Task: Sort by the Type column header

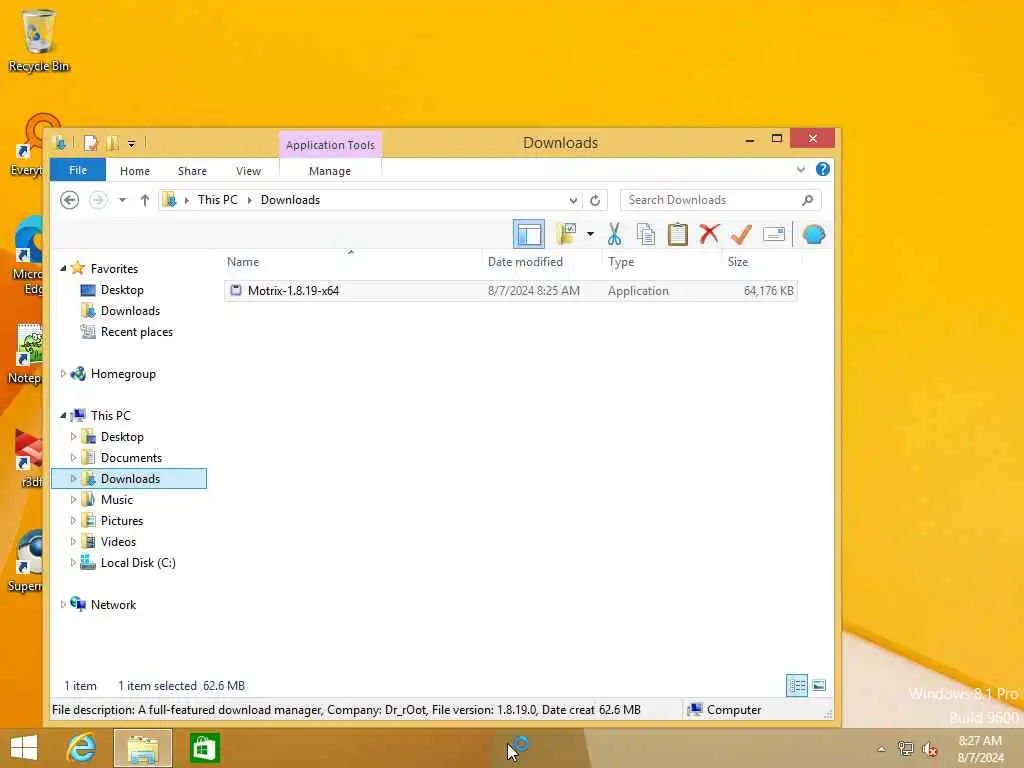Action: pos(621,262)
